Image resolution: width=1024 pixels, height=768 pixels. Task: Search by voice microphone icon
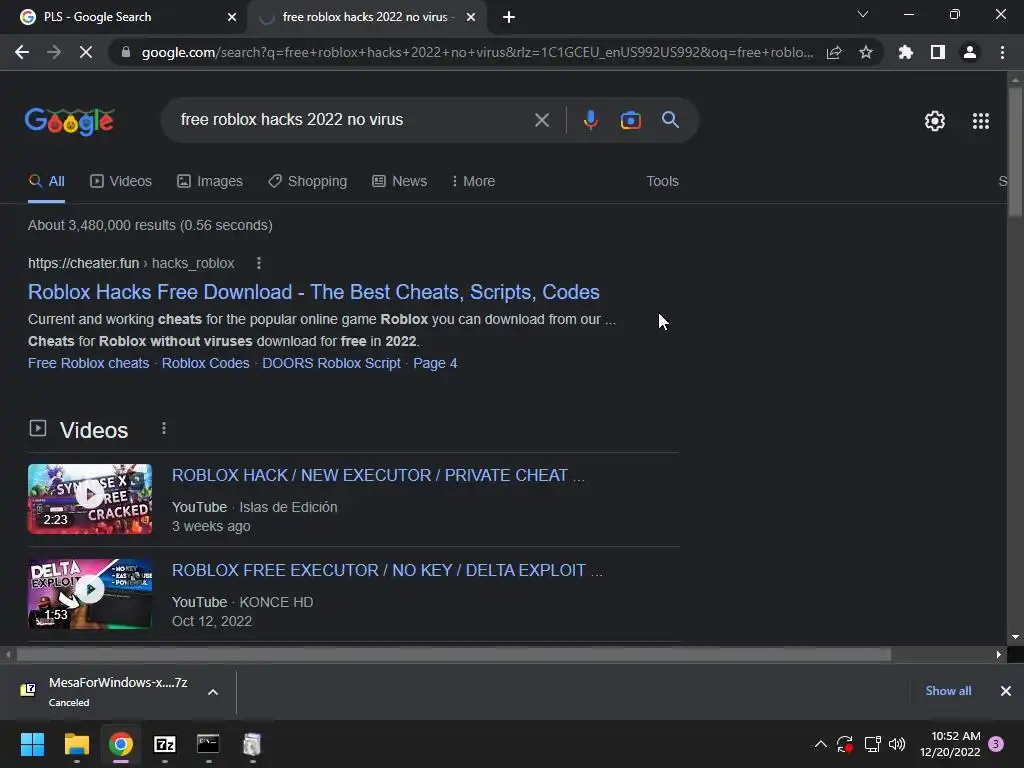pyautogui.click(x=590, y=120)
